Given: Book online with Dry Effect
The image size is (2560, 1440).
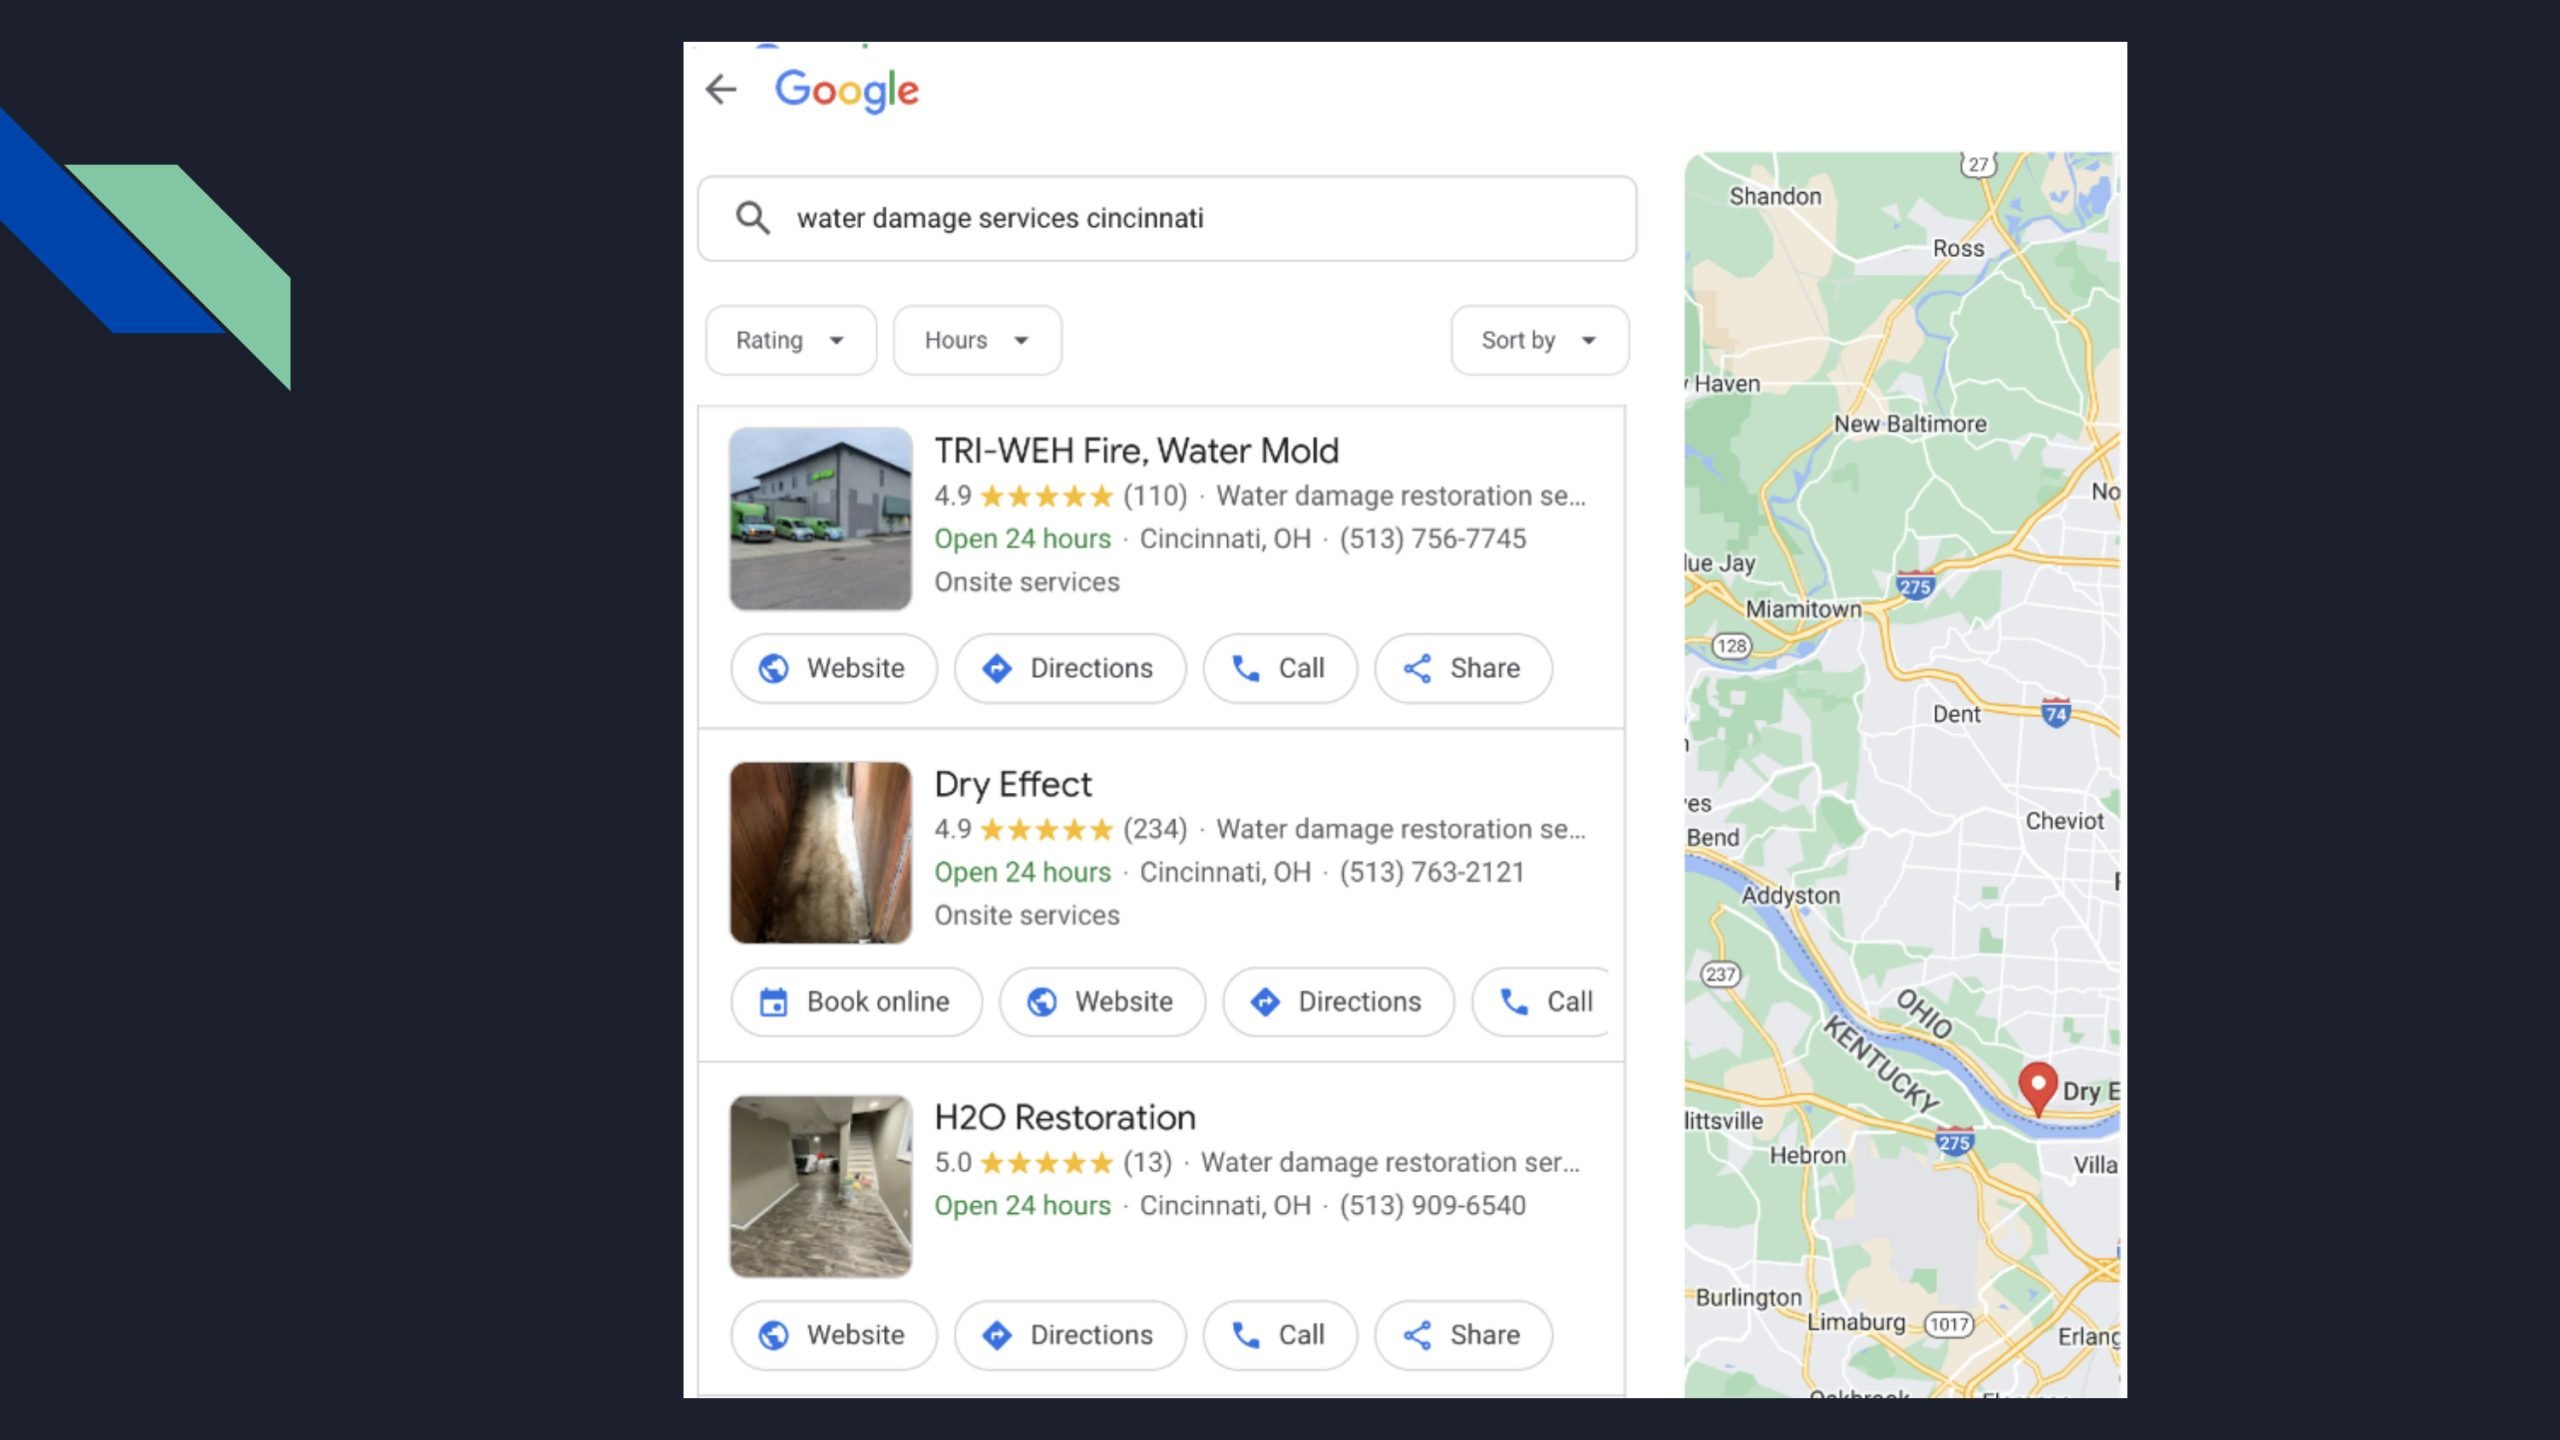Looking at the screenshot, I should [x=856, y=1001].
